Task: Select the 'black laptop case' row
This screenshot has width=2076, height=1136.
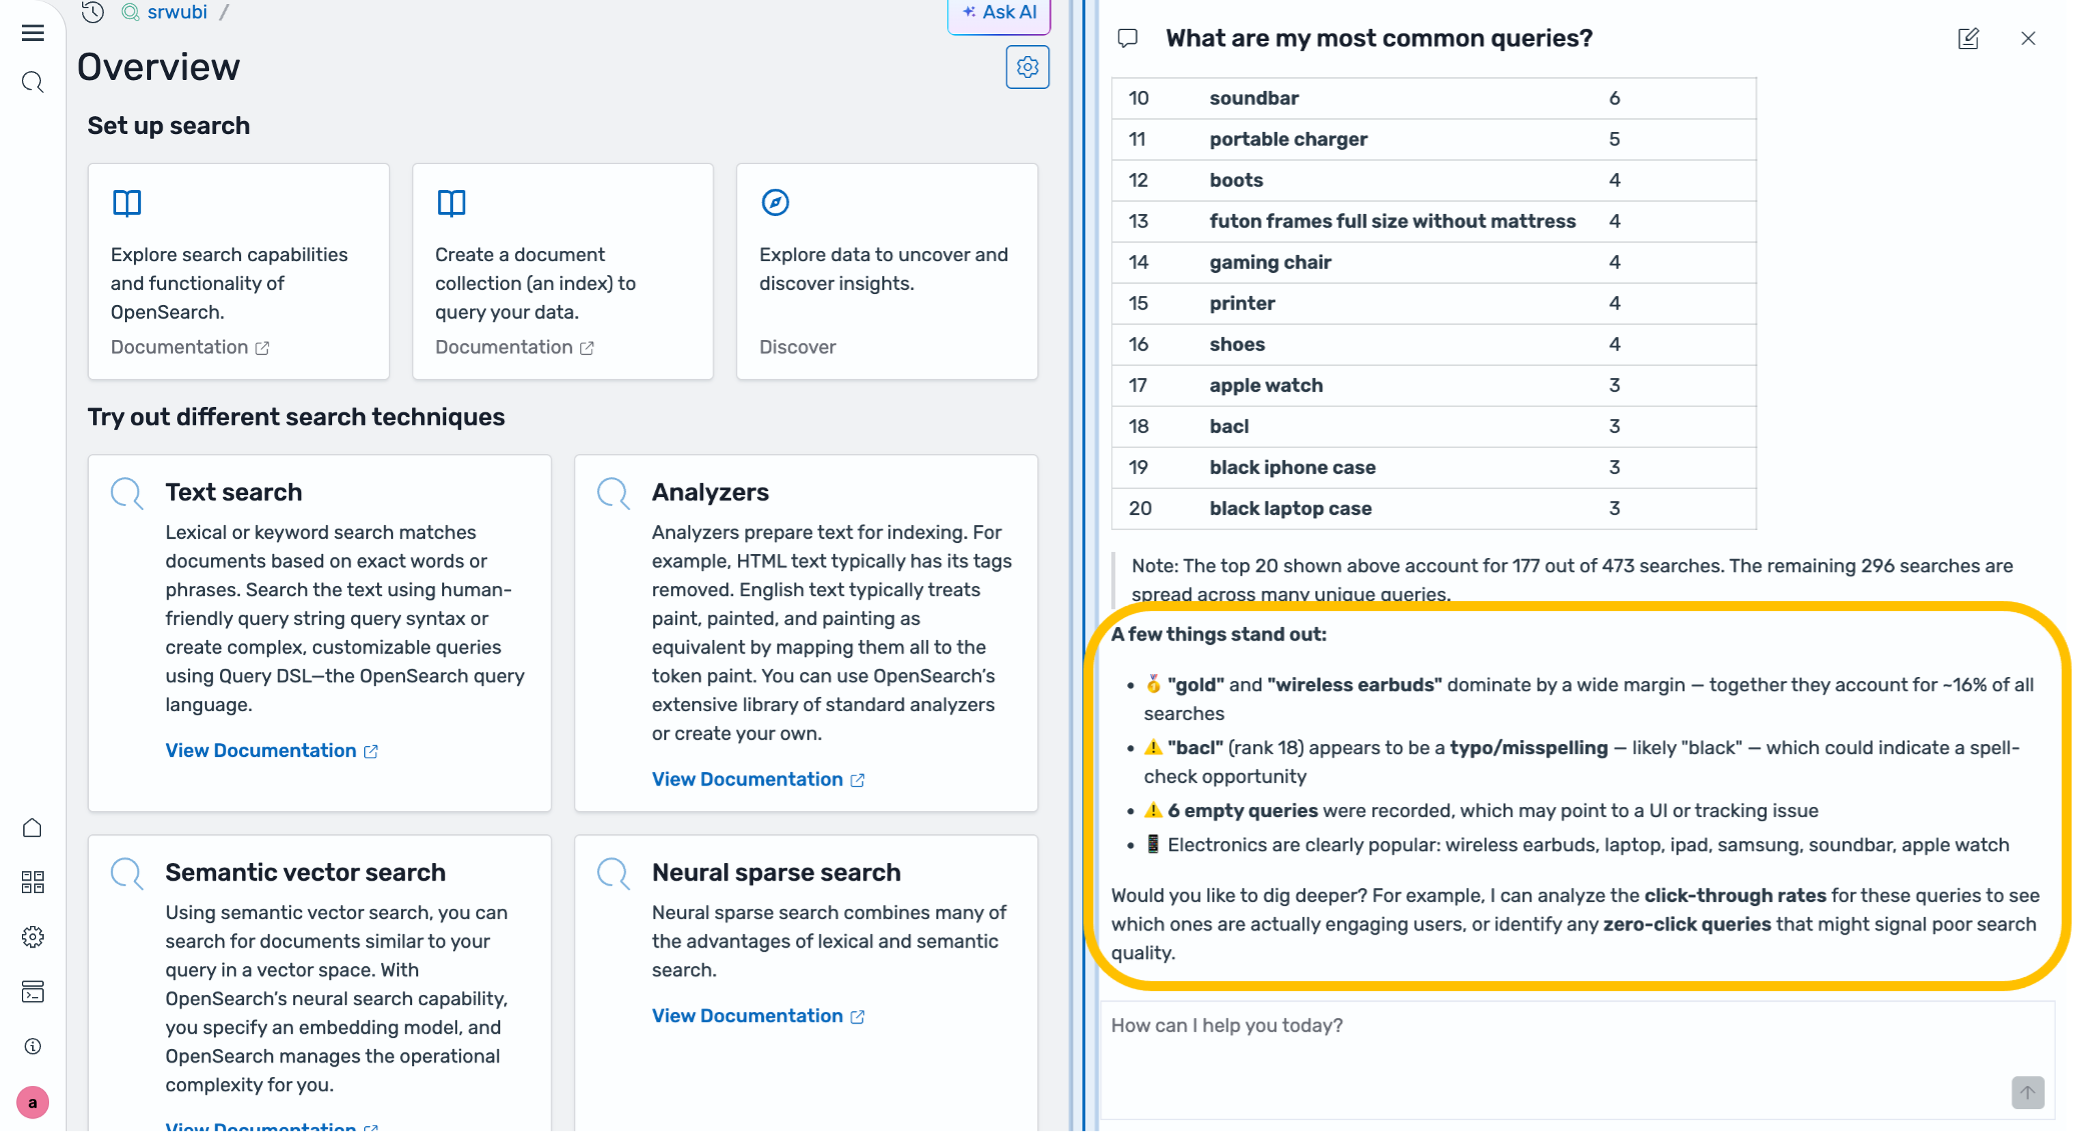Action: pyautogui.click(x=1434, y=508)
